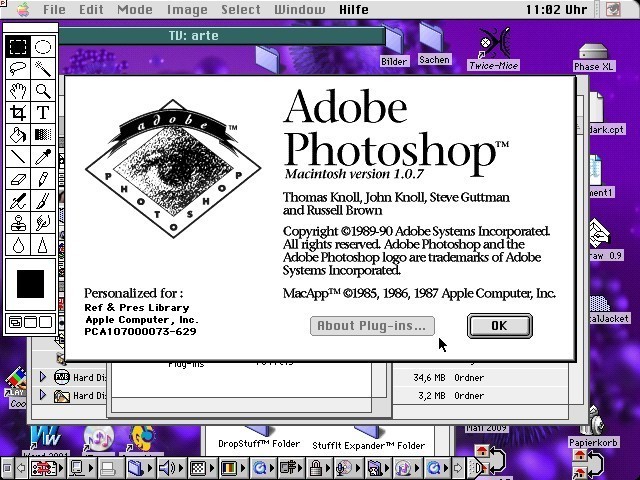
Task: Select the elliptical Marquee tool
Action: [x=43, y=47]
